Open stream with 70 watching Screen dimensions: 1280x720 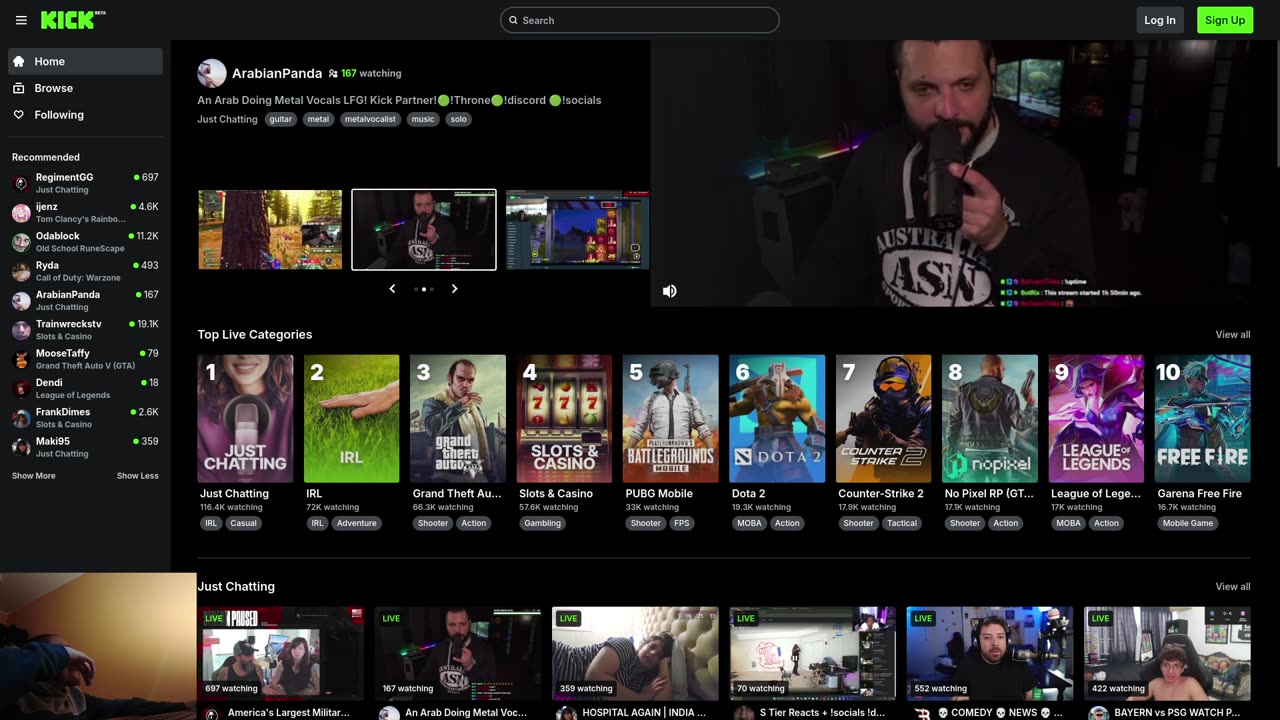812,654
